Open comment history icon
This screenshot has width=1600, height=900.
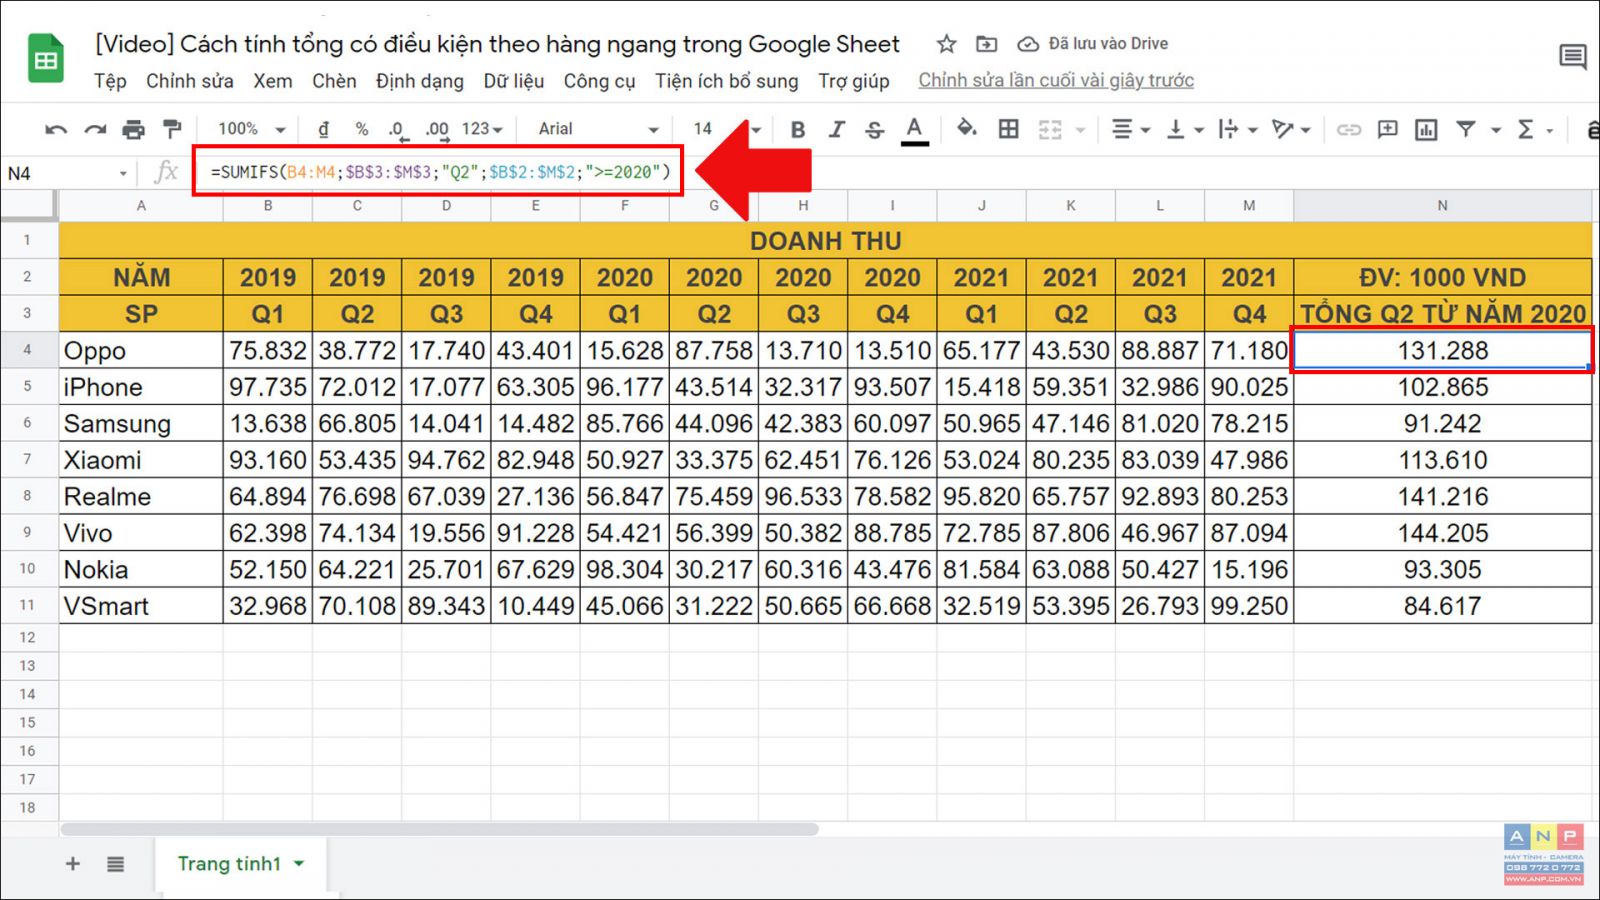pyautogui.click(x=1572, y=57)
